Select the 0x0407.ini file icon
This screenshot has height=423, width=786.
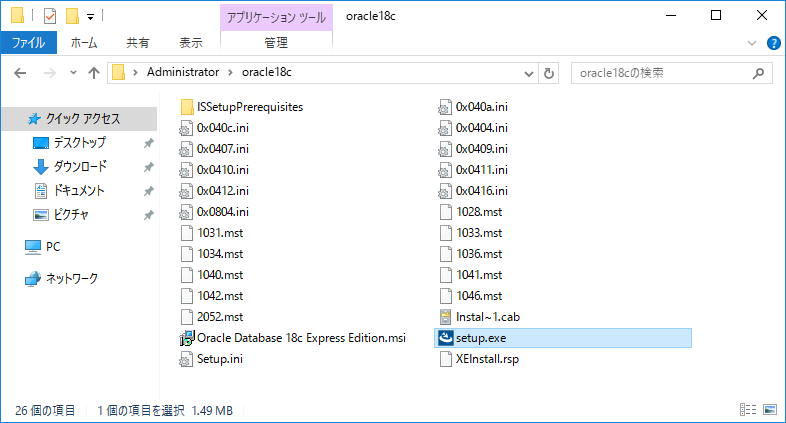(x=186, y=149)
